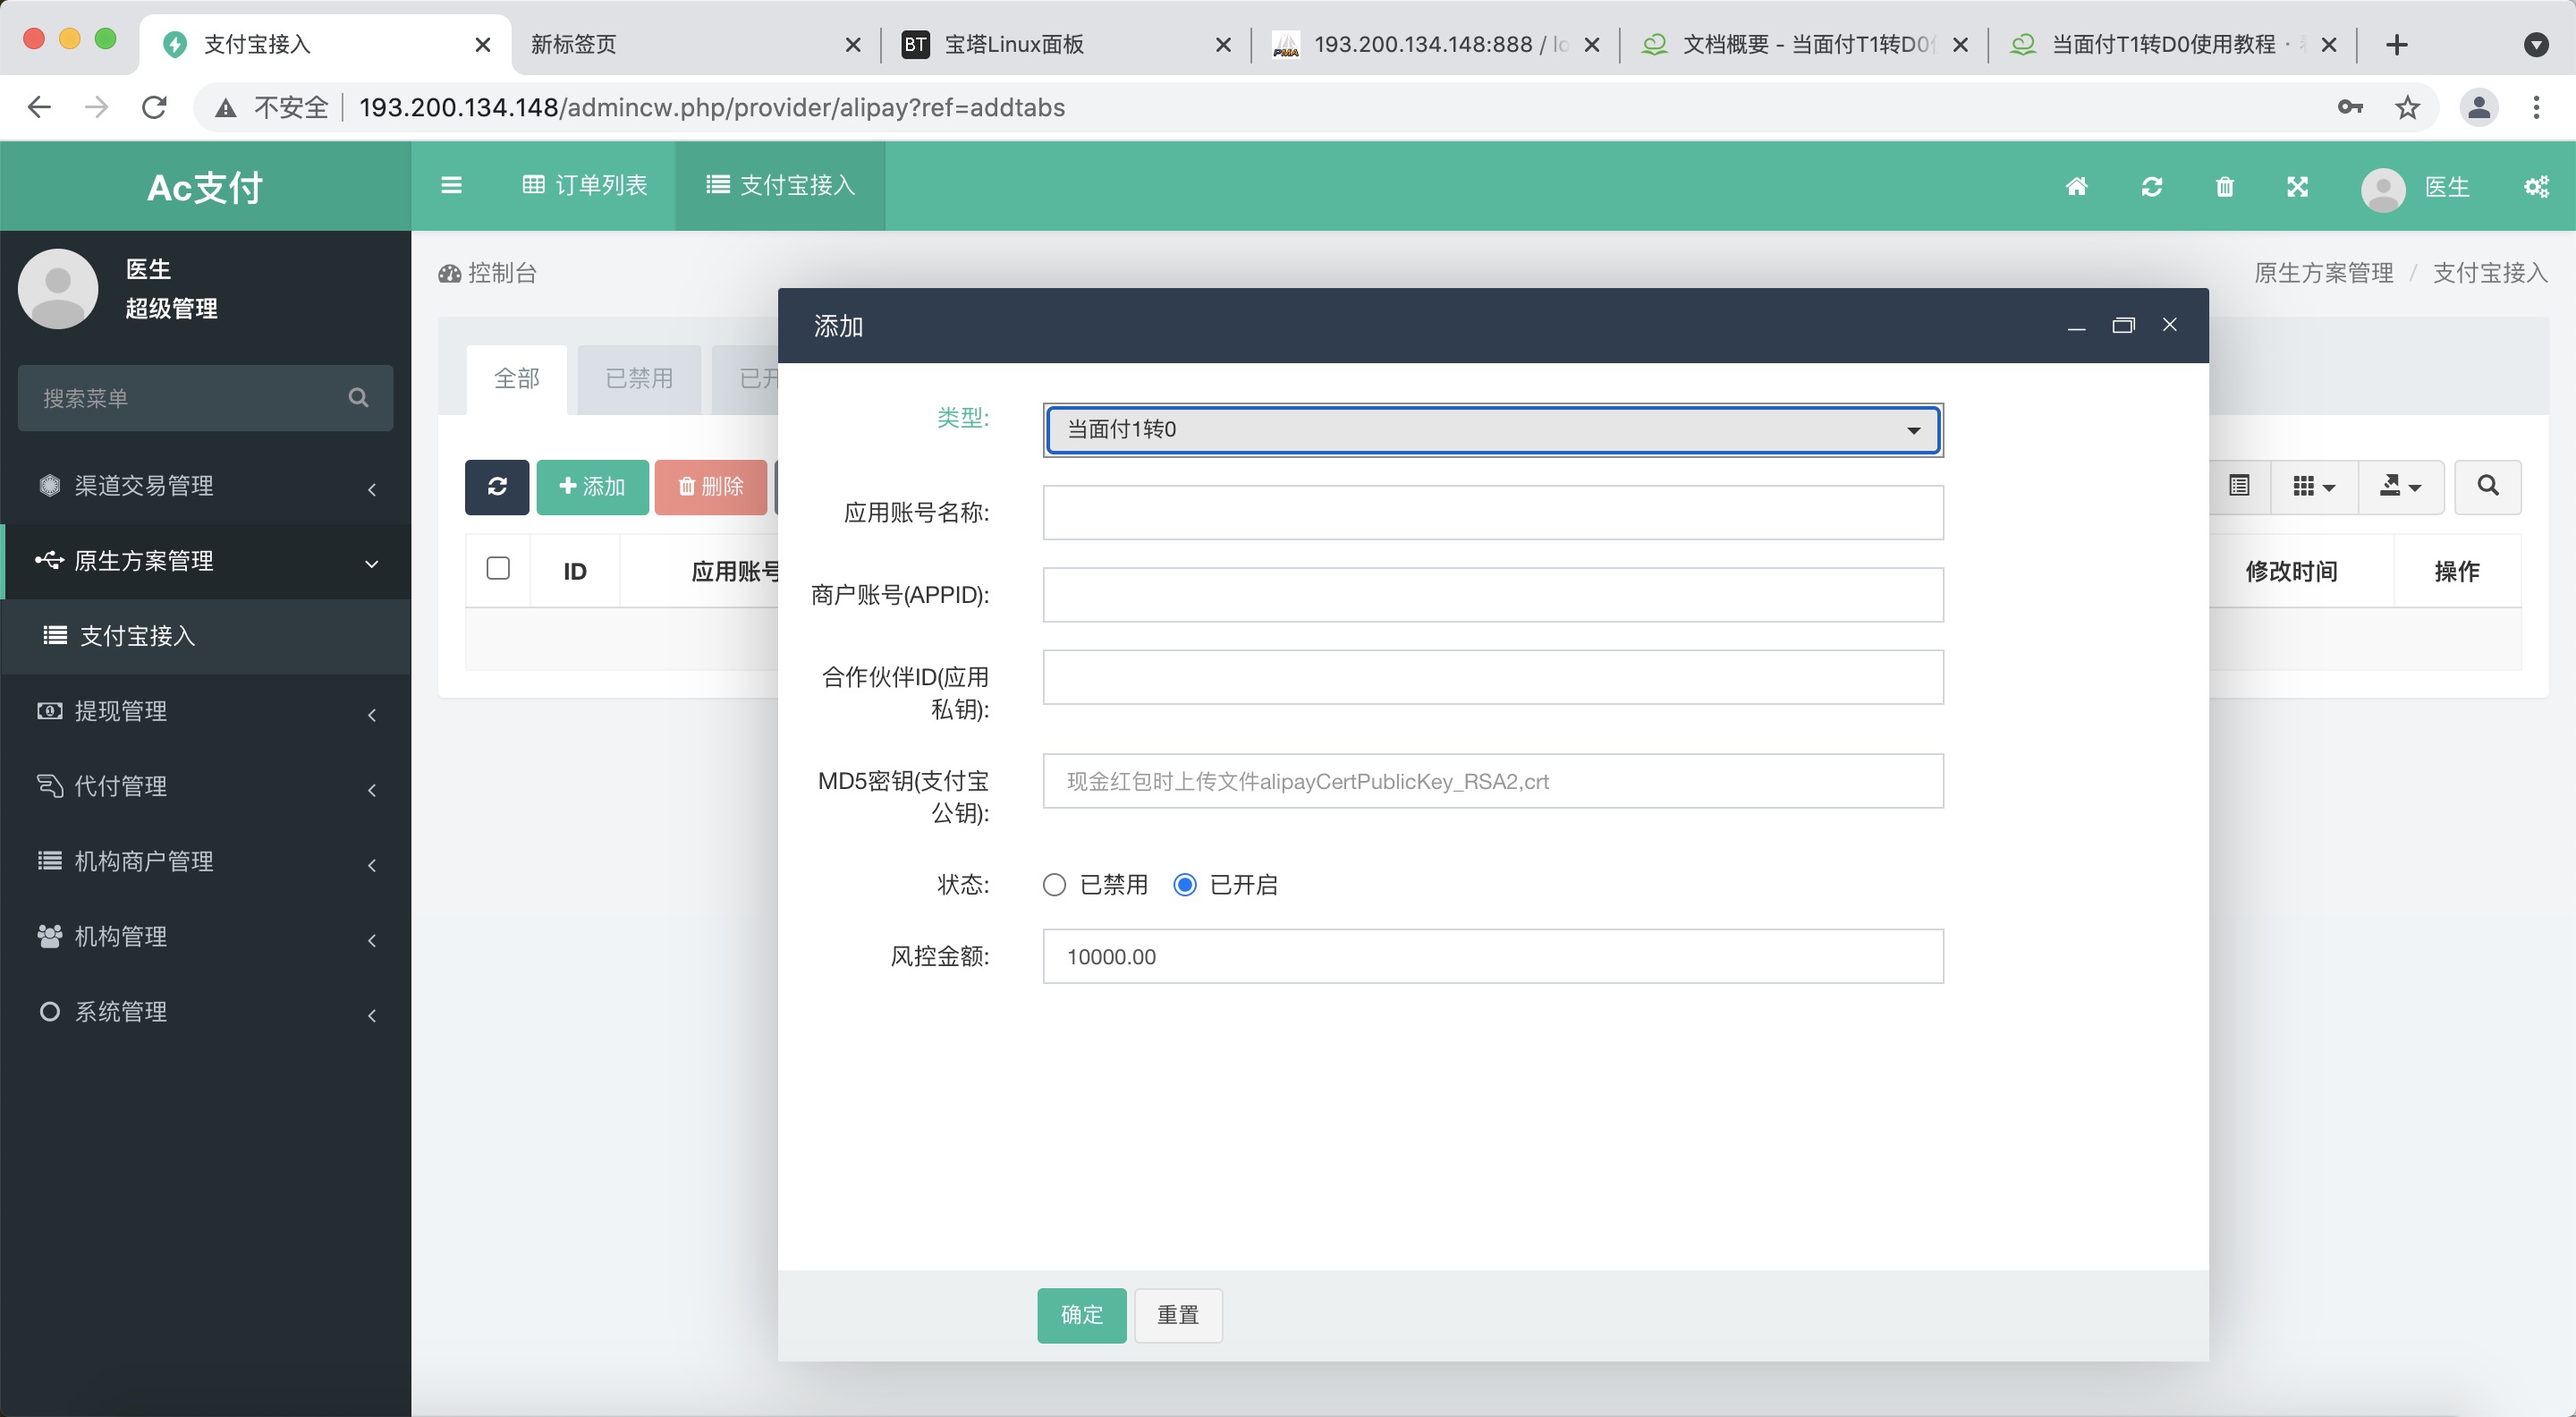Click the refresh icon in top header
The image size is (2576, 1417).
click(2151, 186)
